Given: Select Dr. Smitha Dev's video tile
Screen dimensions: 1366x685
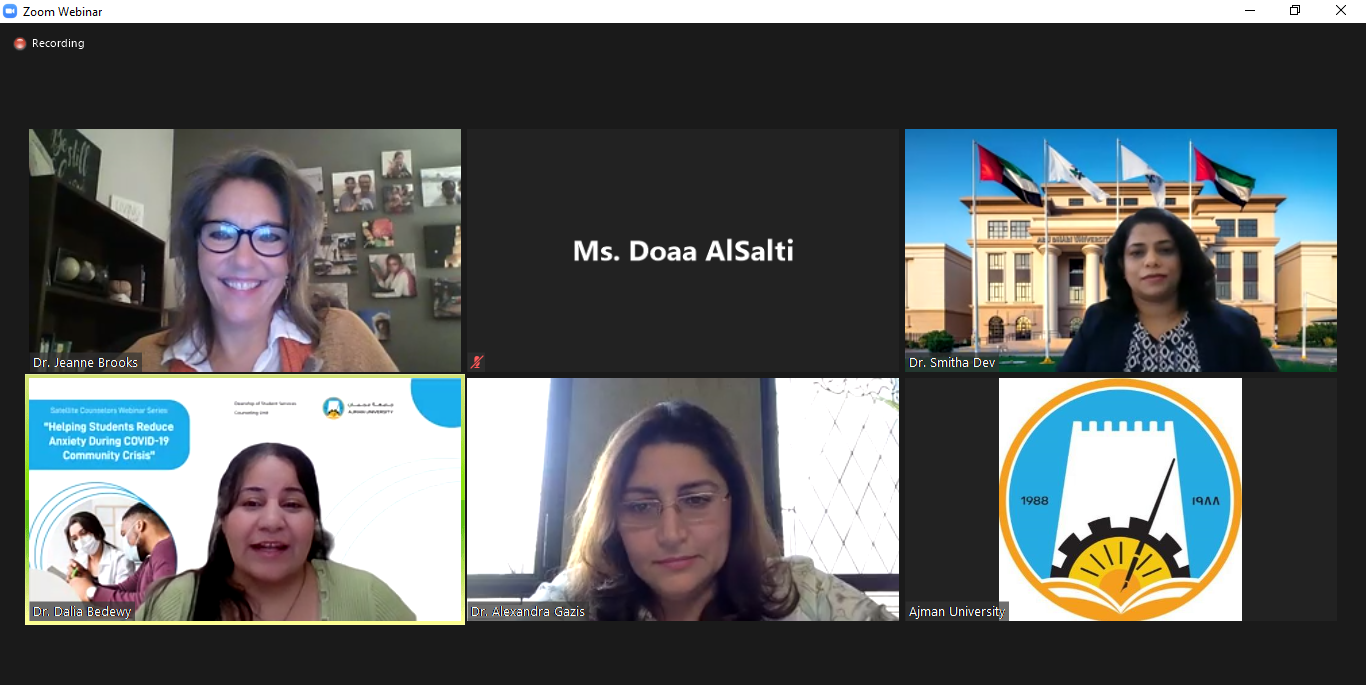Looking at the screenshot, I should click(x=1121, y=250).
